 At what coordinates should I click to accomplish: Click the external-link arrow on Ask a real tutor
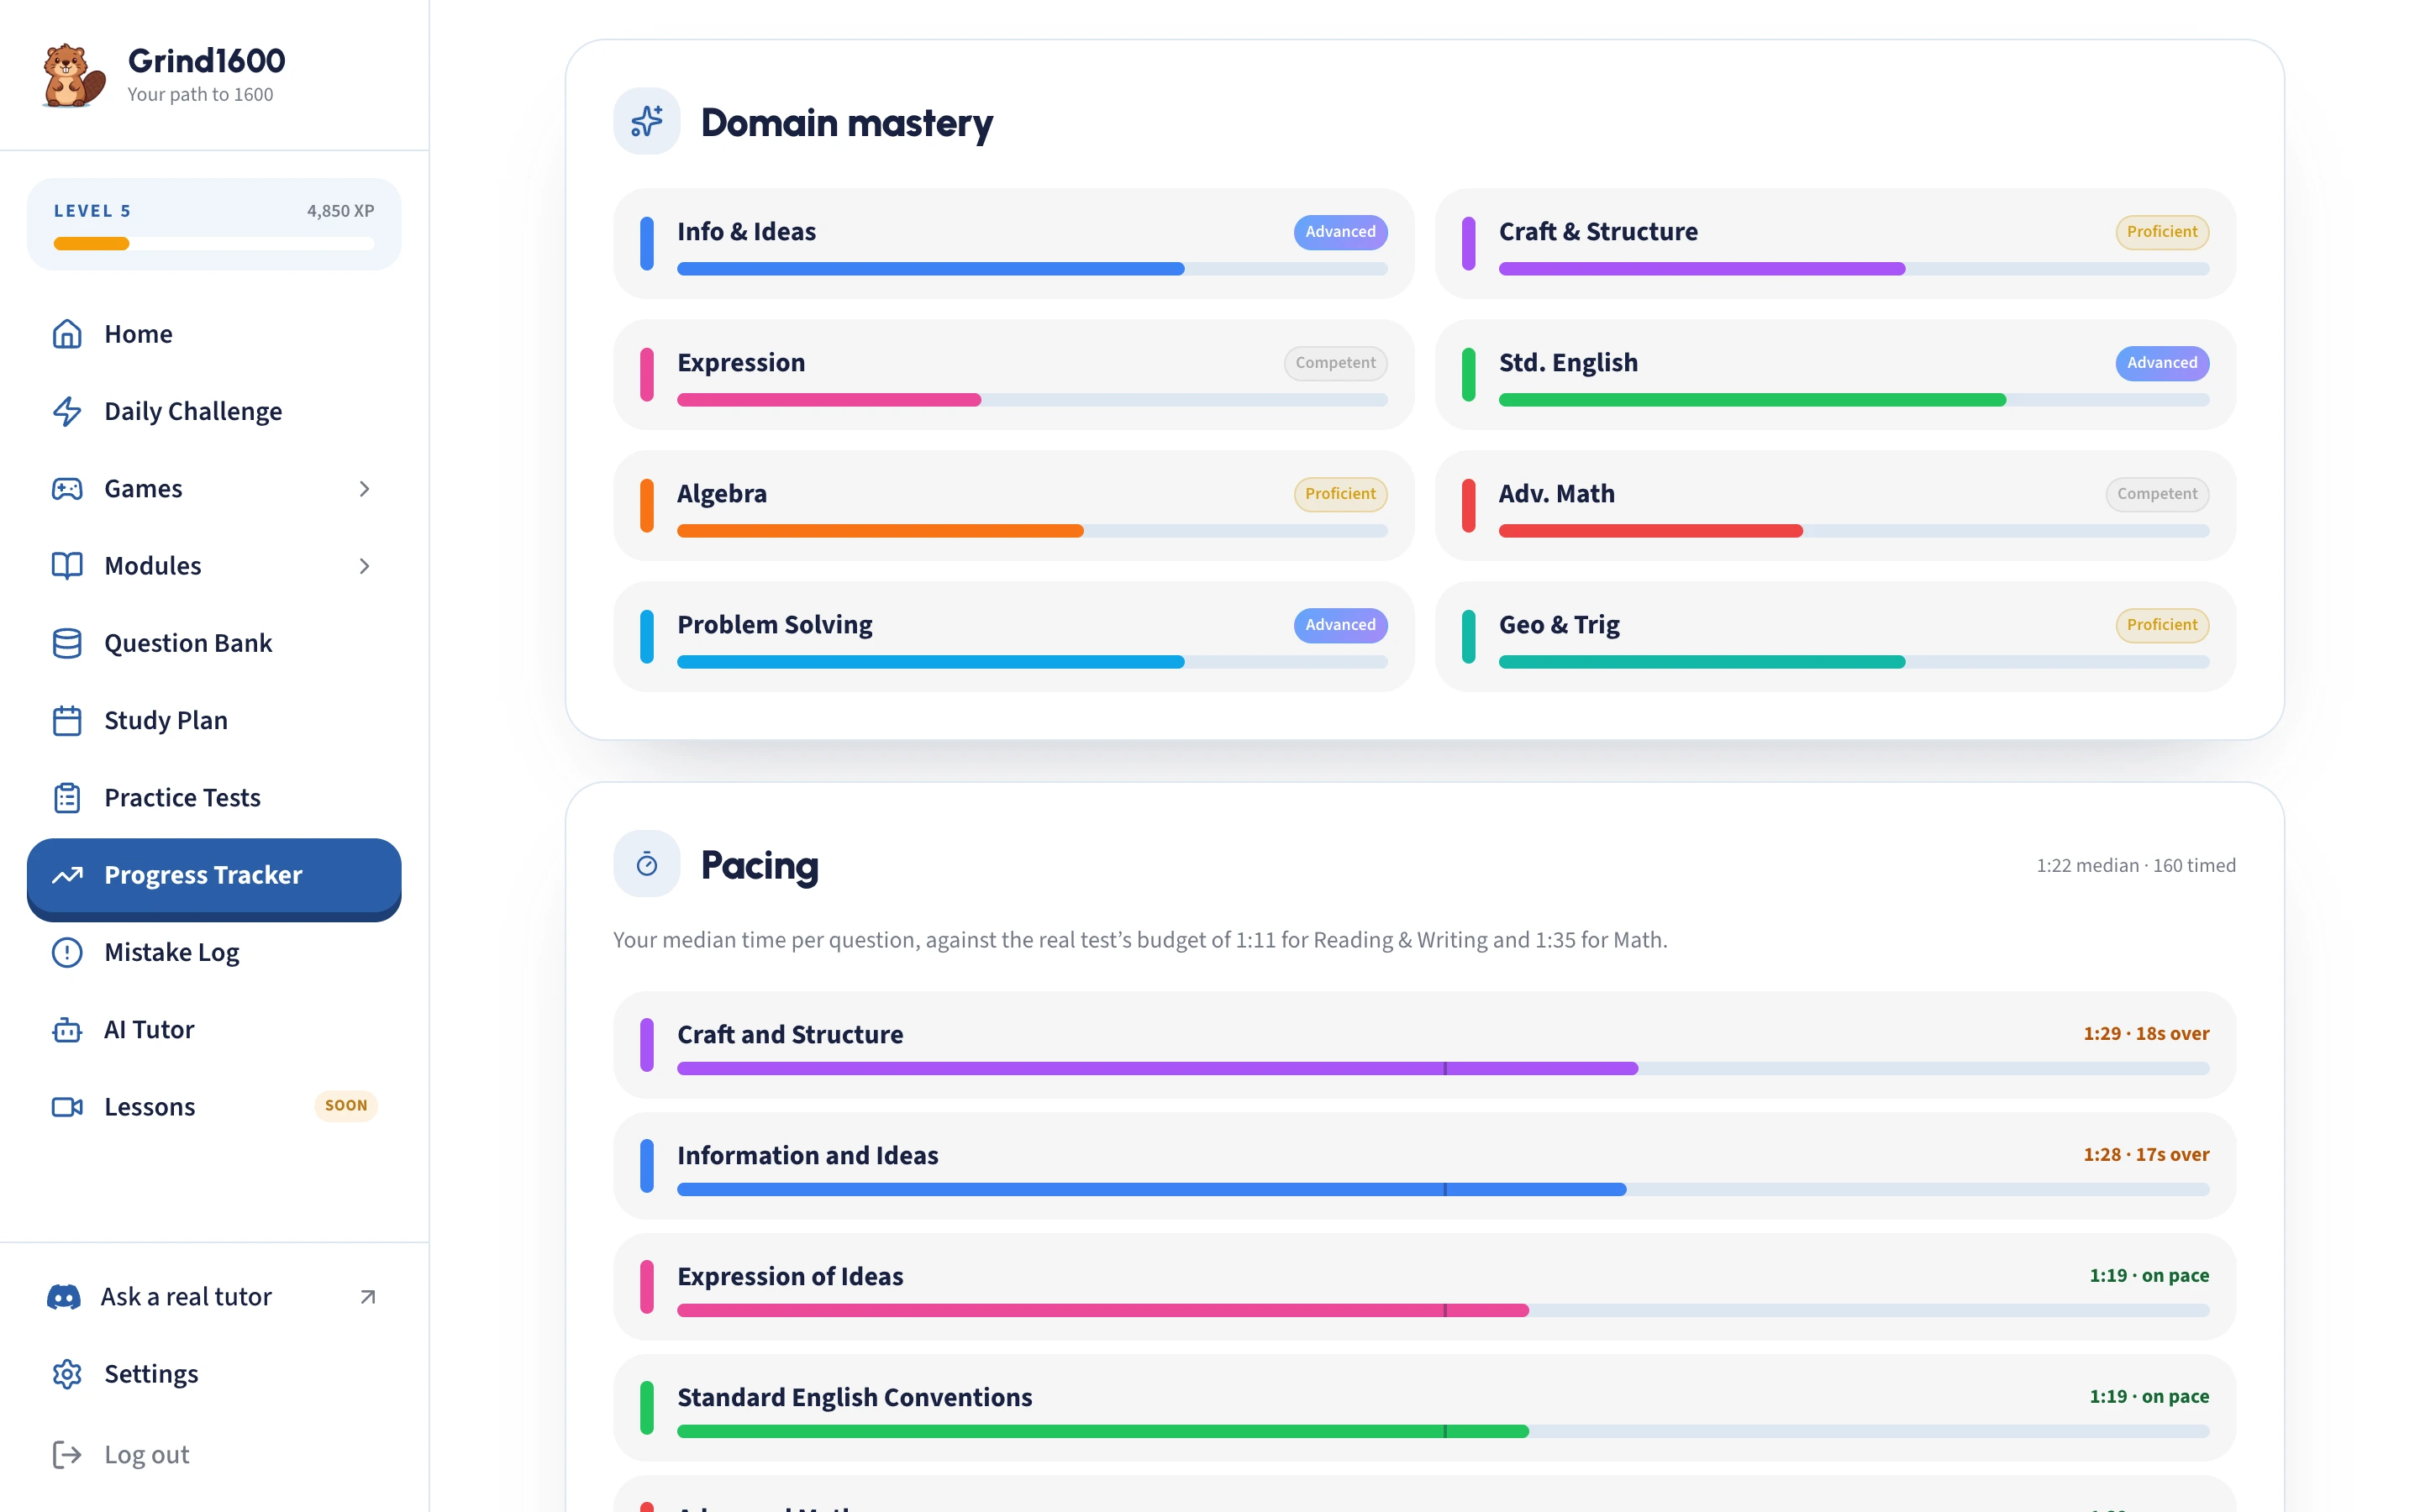tap(368, 1297)
